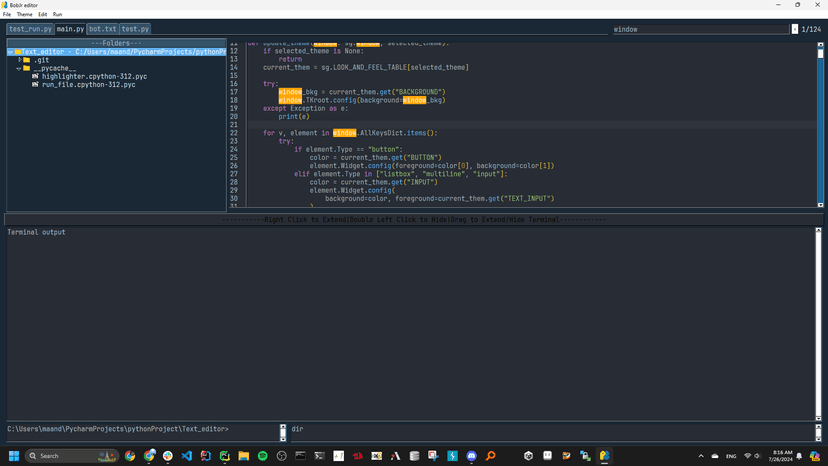Screen dimensions: 828x466
Task: Open Visual Studio Code from taskbar
Action: [187, 456]
